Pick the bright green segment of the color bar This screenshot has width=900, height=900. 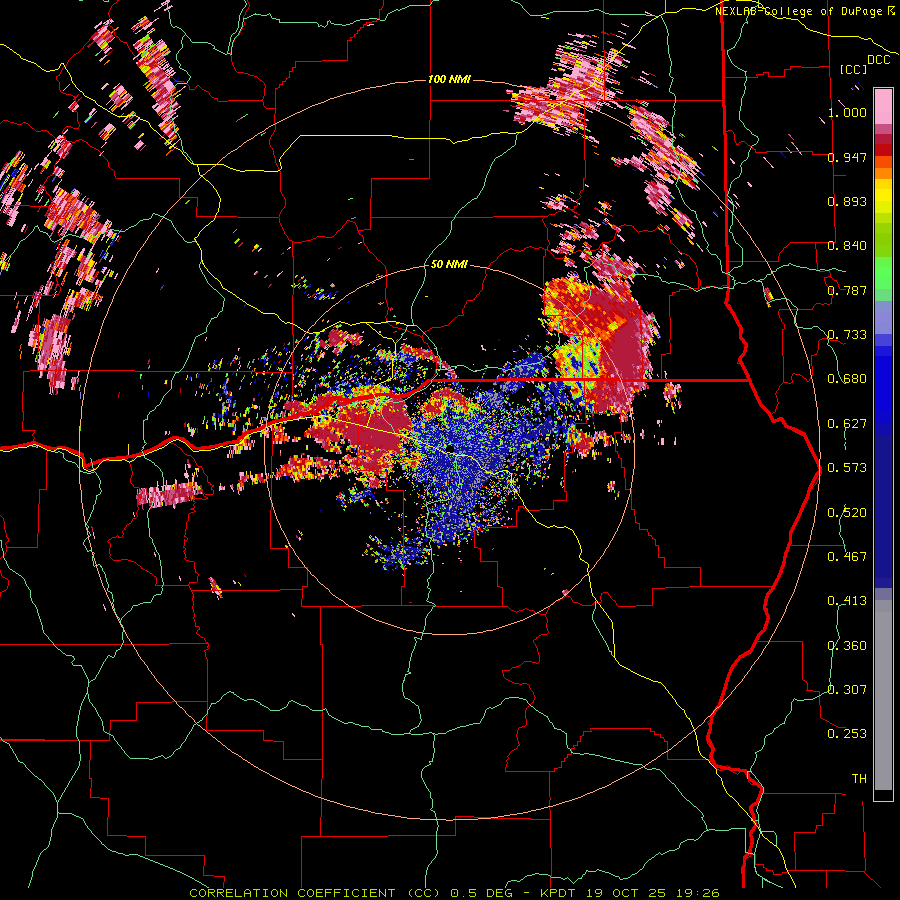point(883,273)
